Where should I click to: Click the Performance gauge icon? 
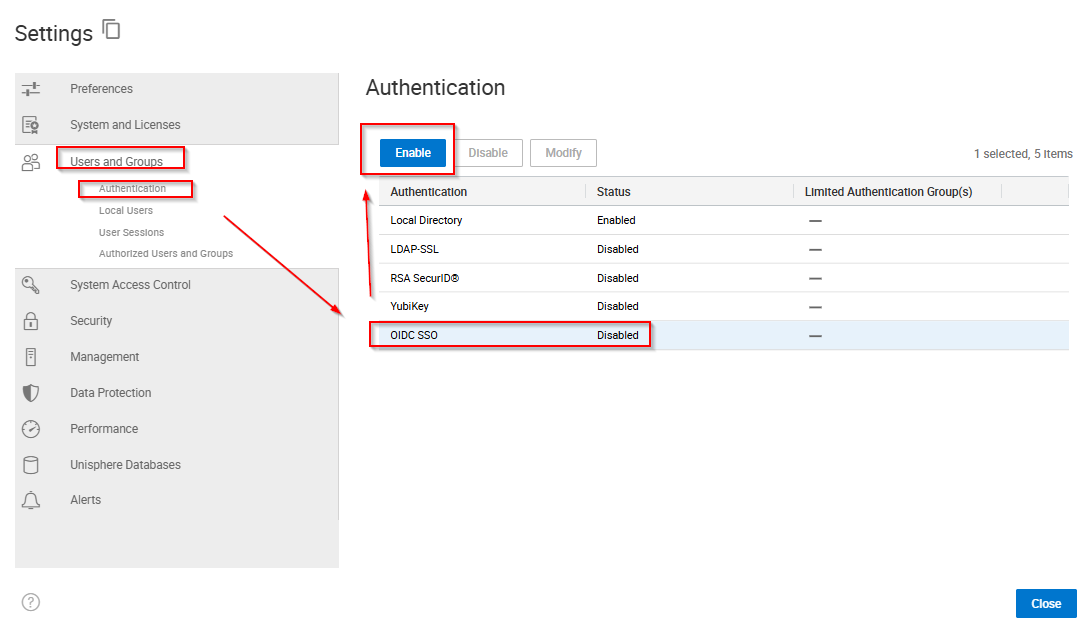coord(31,429)
